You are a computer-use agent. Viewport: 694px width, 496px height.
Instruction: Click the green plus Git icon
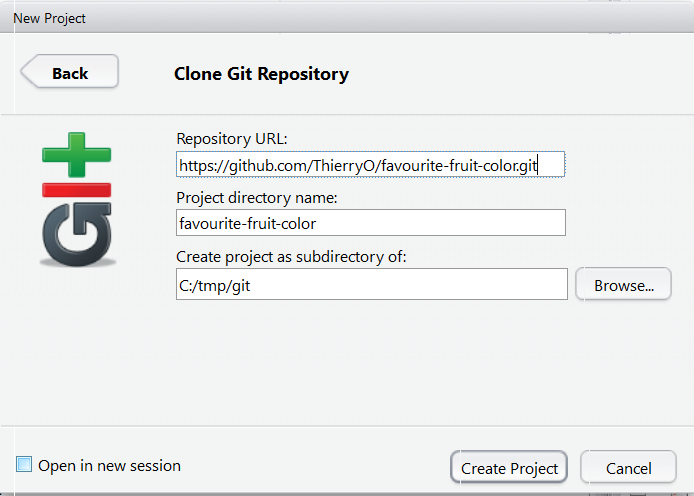click(x=77, y=155)
